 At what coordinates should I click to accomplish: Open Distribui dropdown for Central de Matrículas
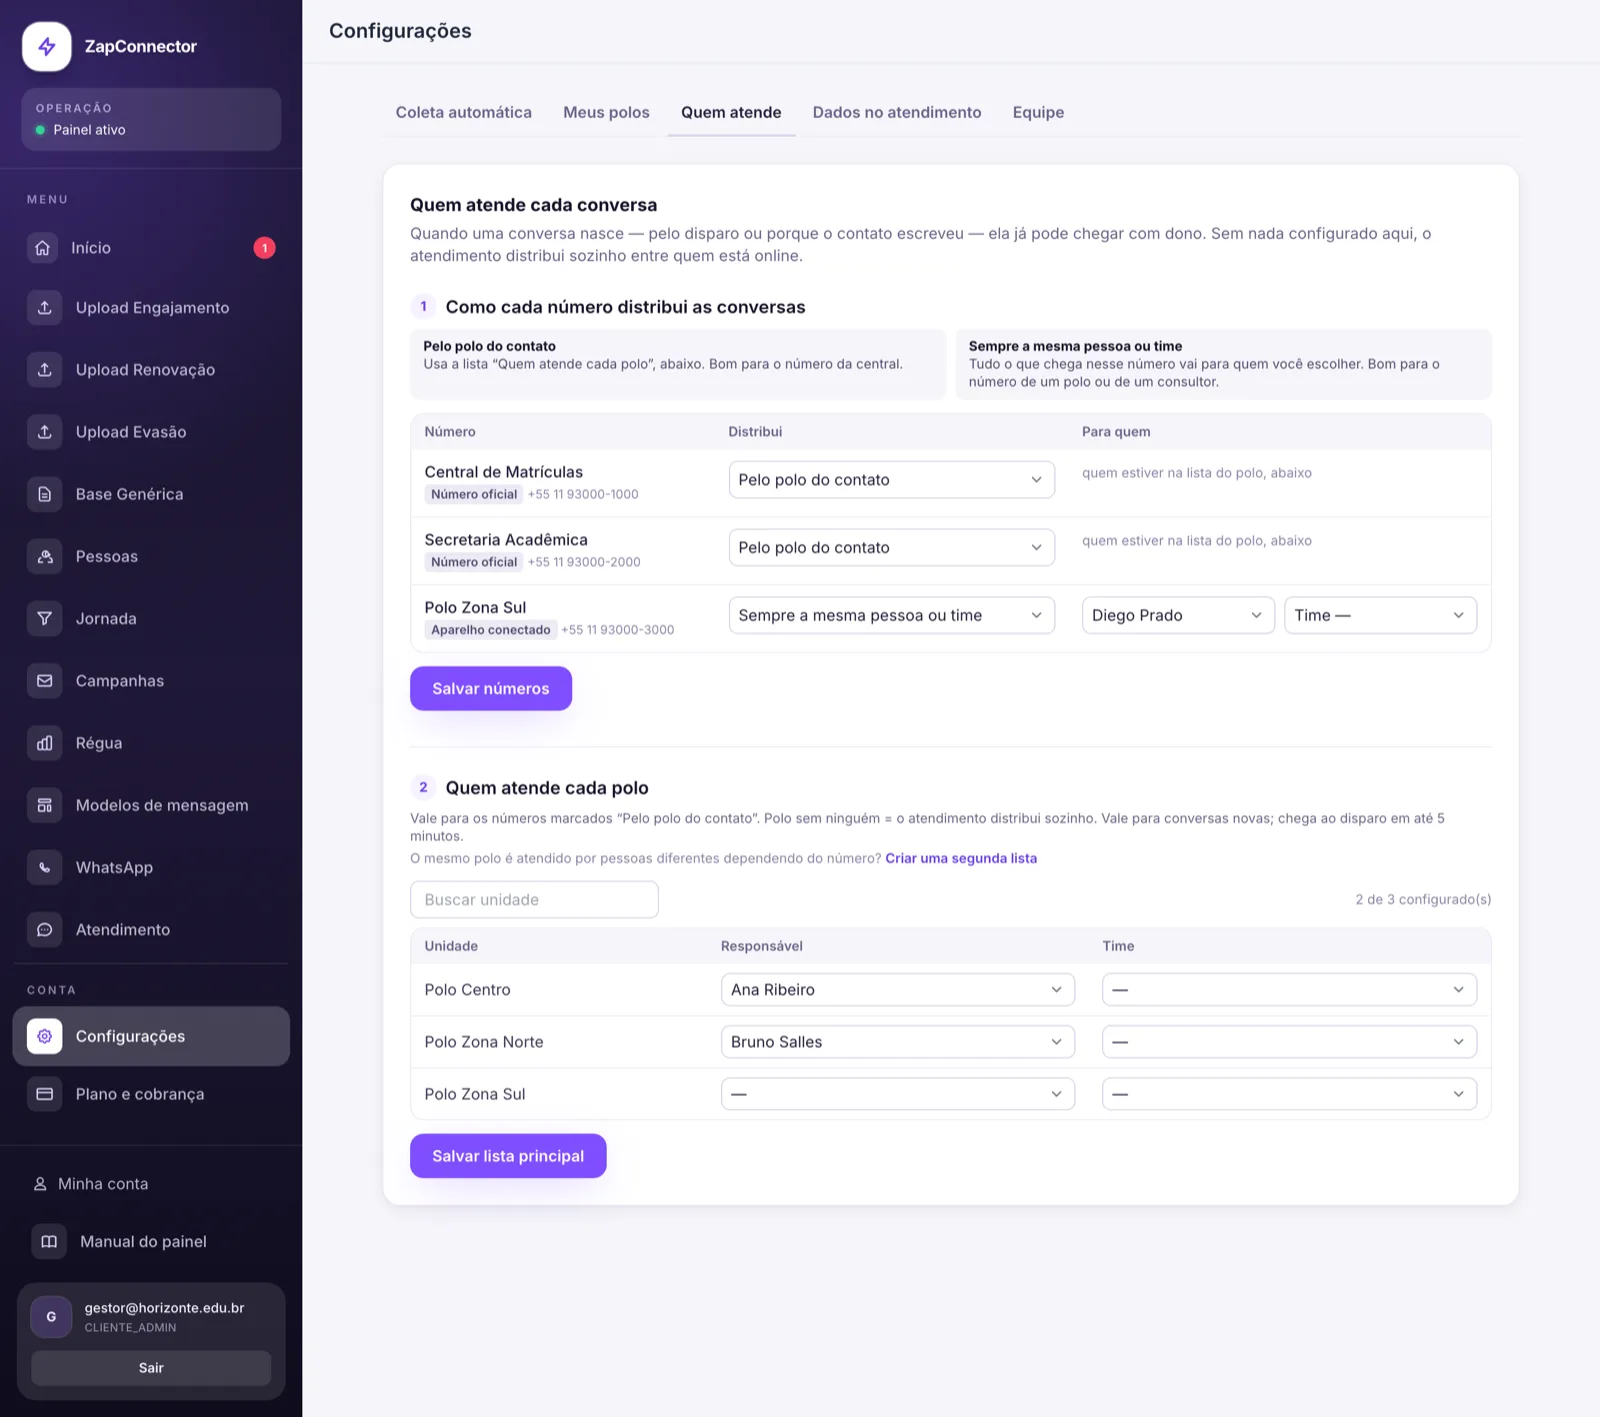(891, 480)
